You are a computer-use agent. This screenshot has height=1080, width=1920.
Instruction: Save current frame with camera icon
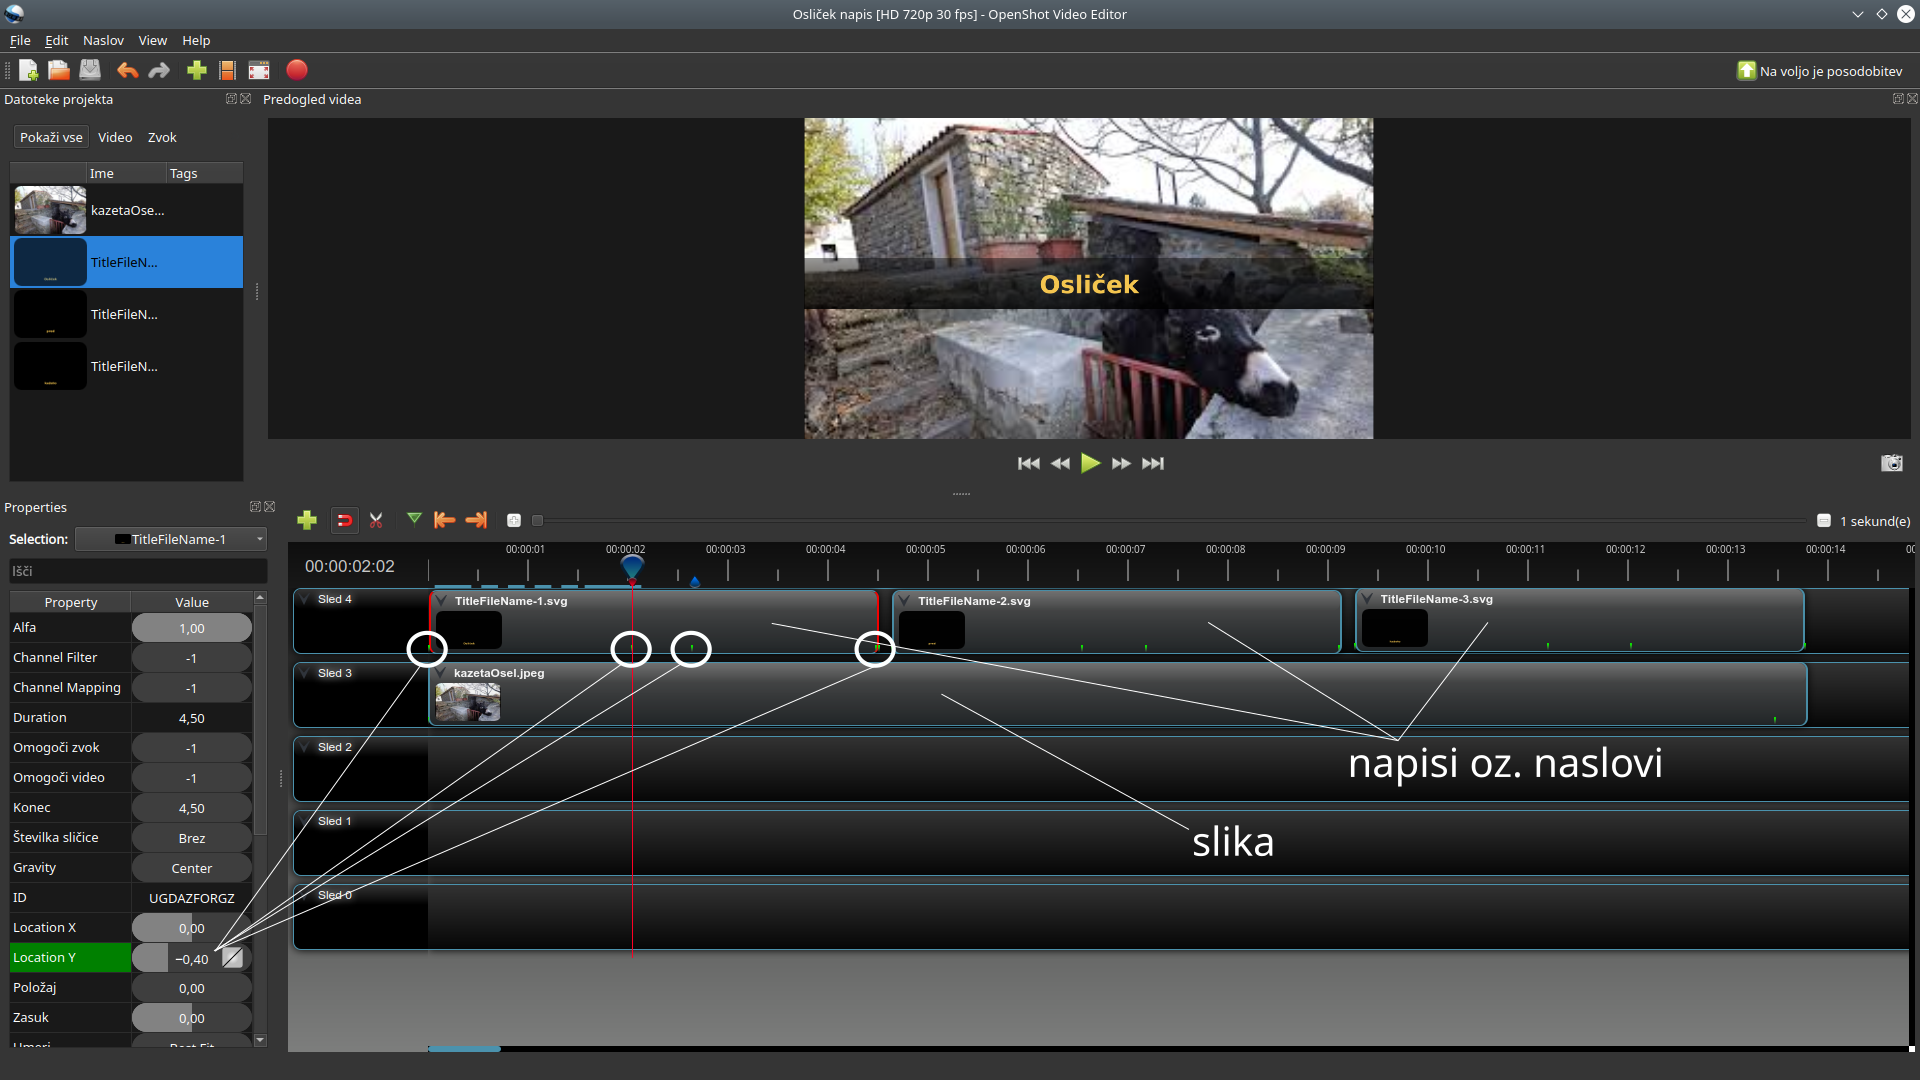click(1892, 463)
